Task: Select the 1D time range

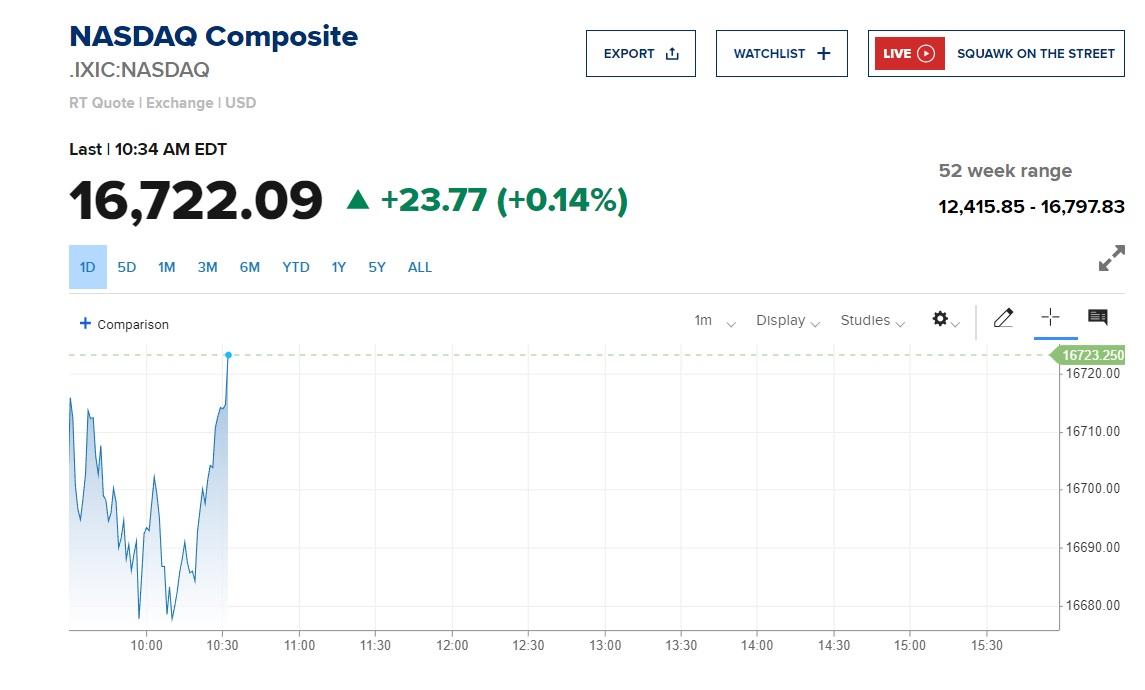Action: coord(88,267)
